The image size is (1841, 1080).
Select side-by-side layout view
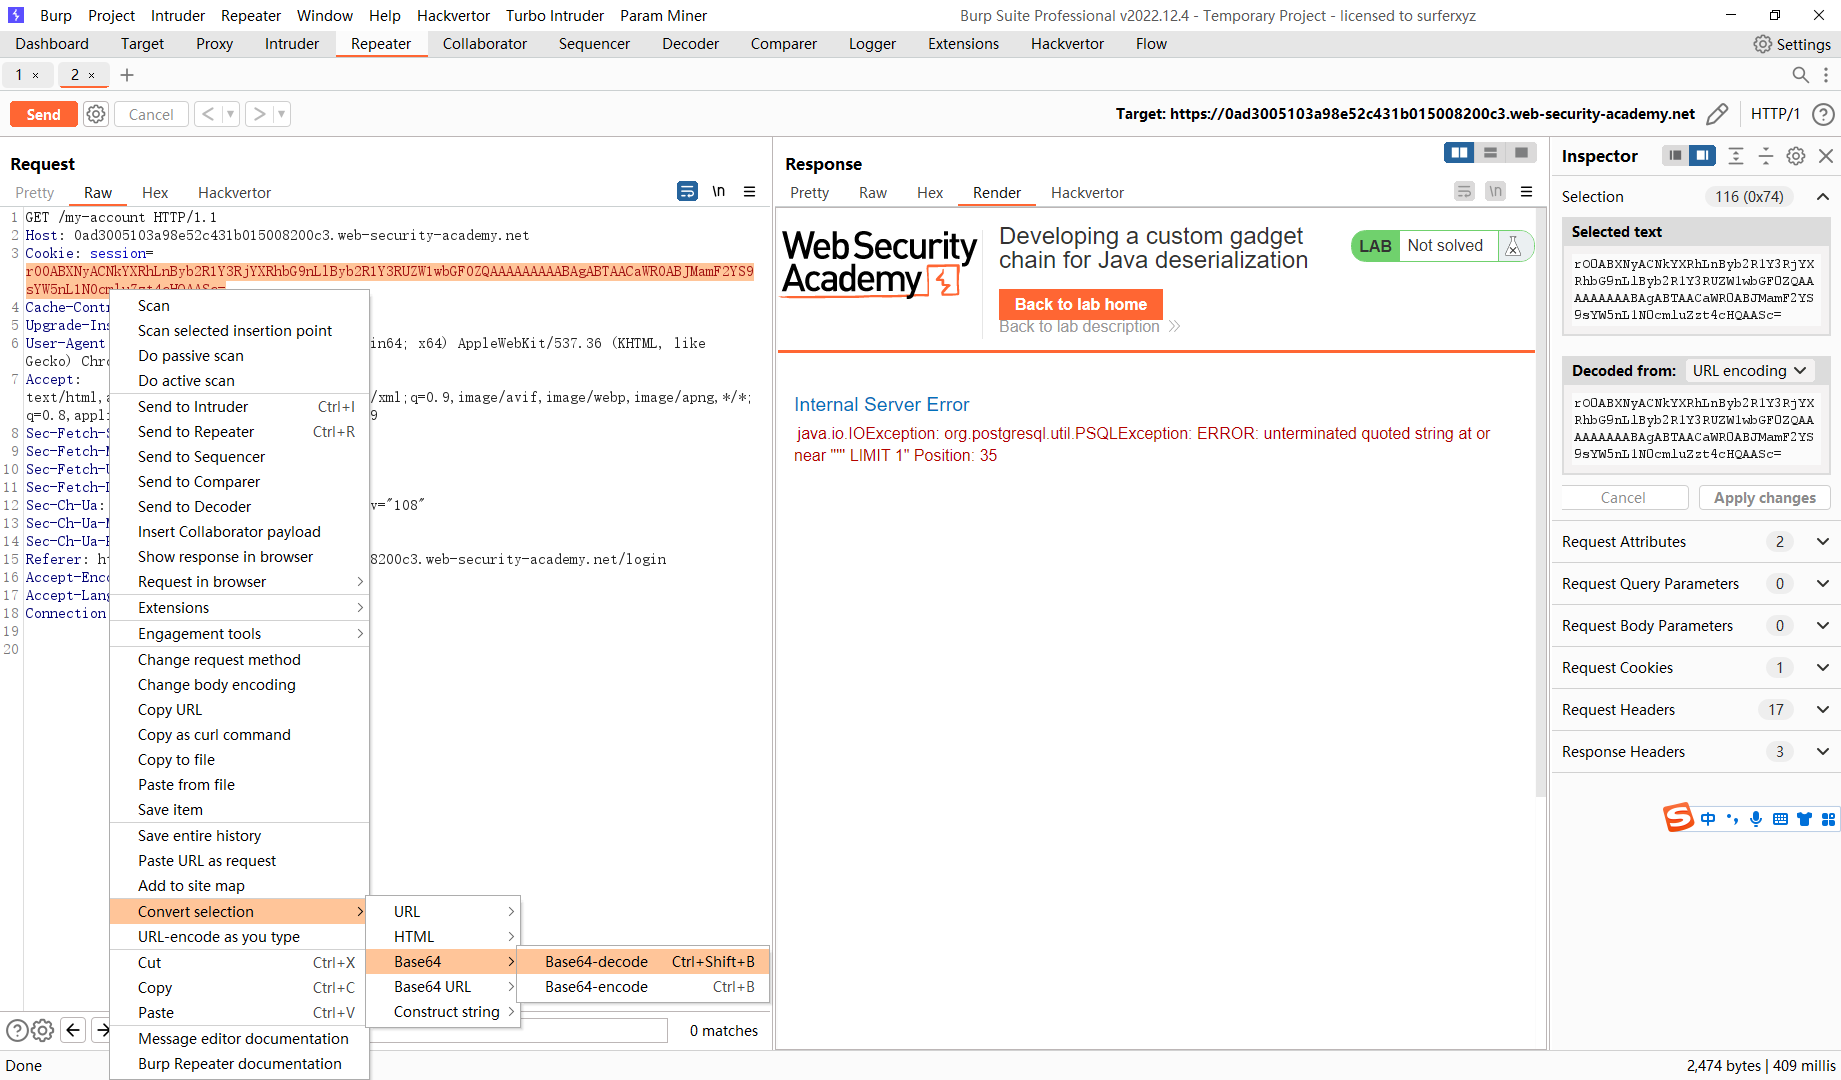tap(1460, 153)
